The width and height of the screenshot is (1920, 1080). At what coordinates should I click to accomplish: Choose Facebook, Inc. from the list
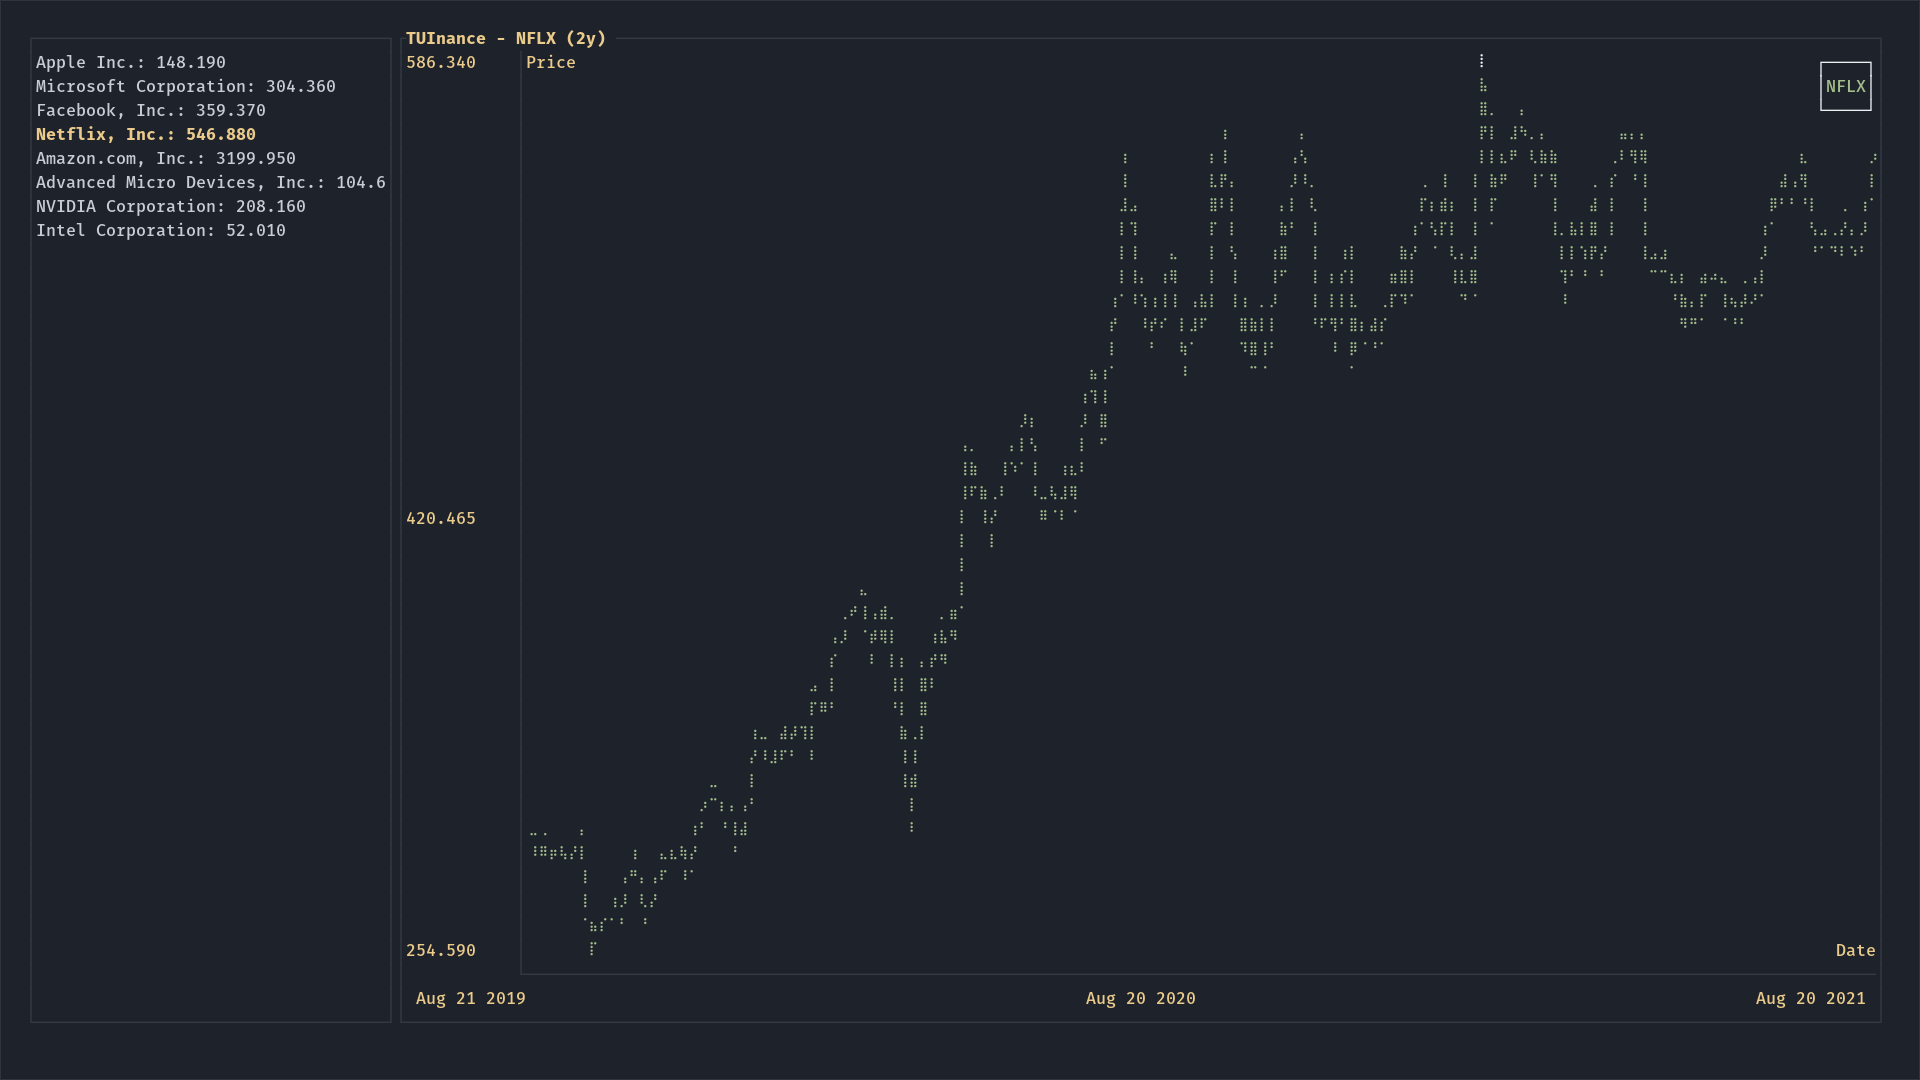click(151, 110)
